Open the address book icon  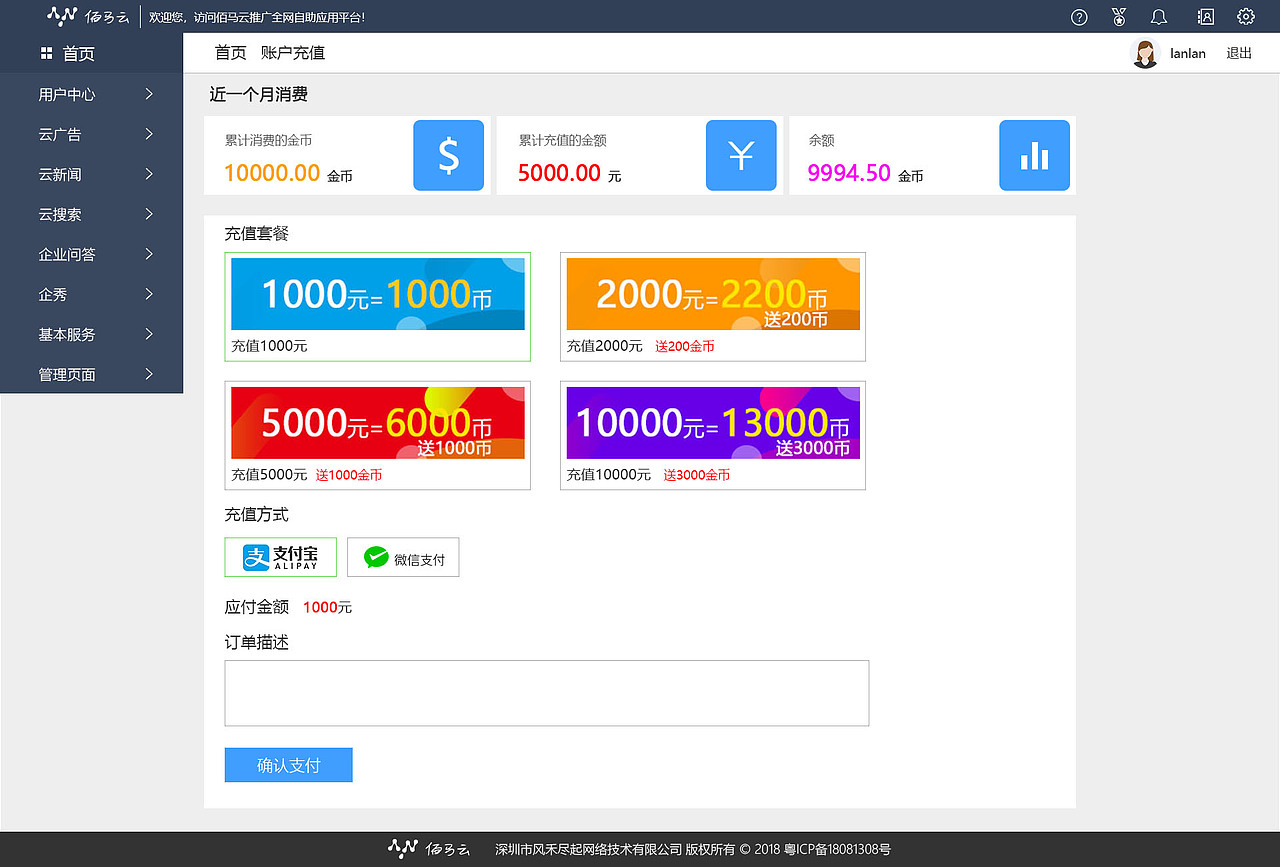pos(1204,16)
